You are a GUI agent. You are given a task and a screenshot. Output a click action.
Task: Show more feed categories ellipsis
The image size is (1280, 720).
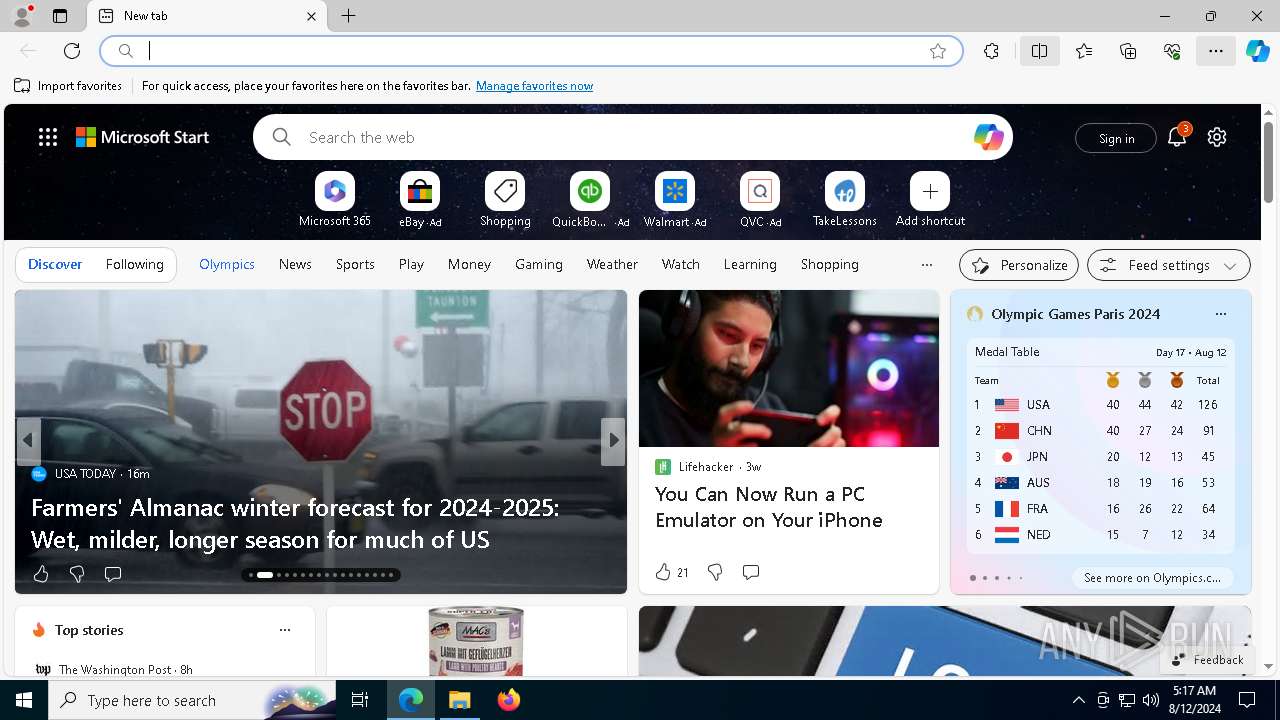coord(926,265)
